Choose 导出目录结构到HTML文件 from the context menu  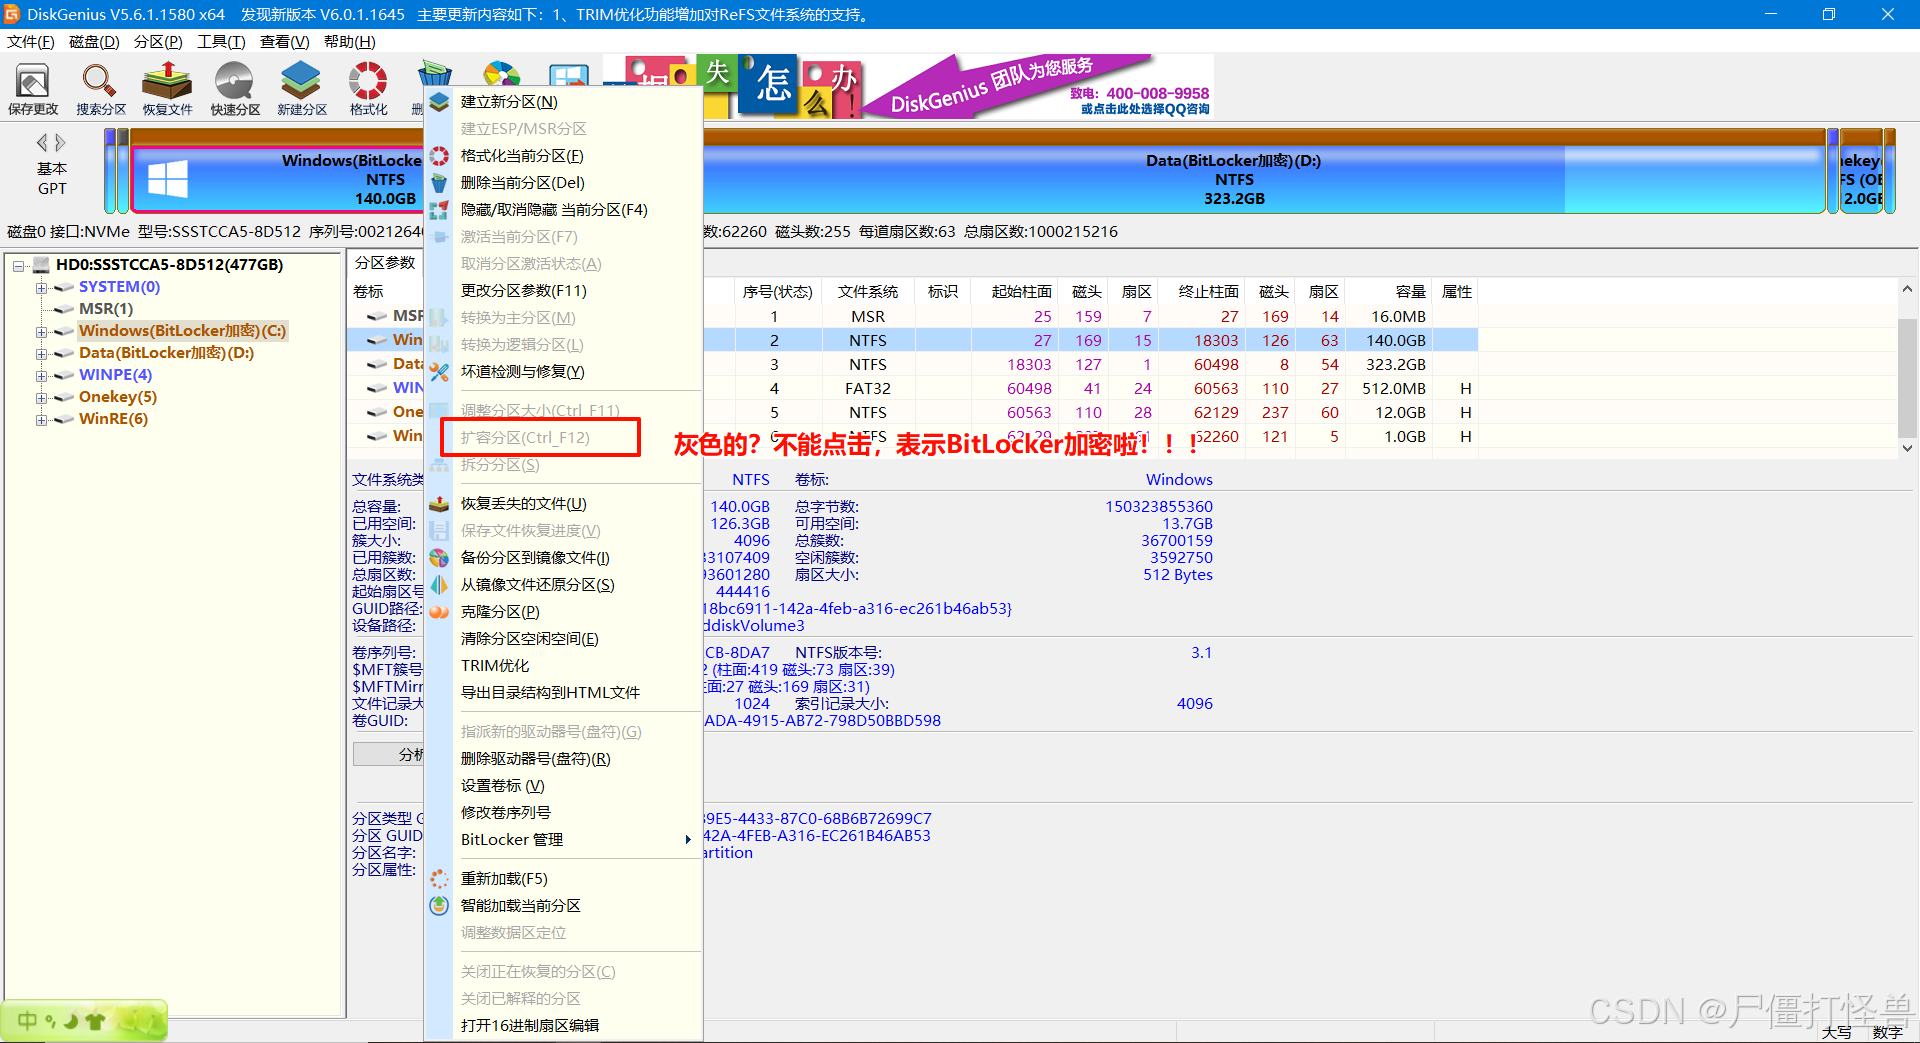(x=563, y=693)
